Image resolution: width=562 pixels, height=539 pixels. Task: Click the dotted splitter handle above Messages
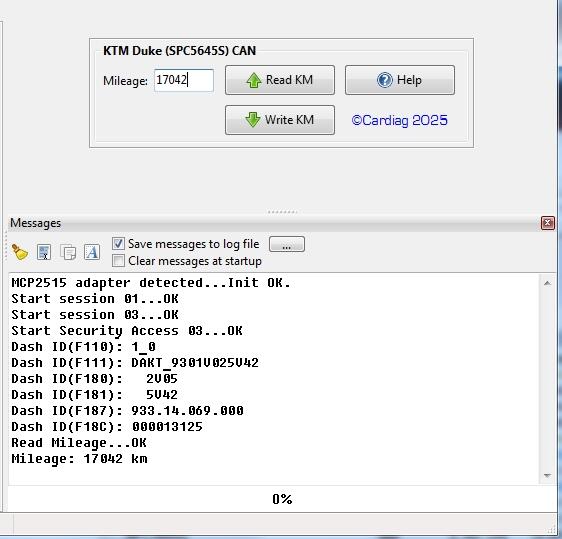[x=282, y=212]
